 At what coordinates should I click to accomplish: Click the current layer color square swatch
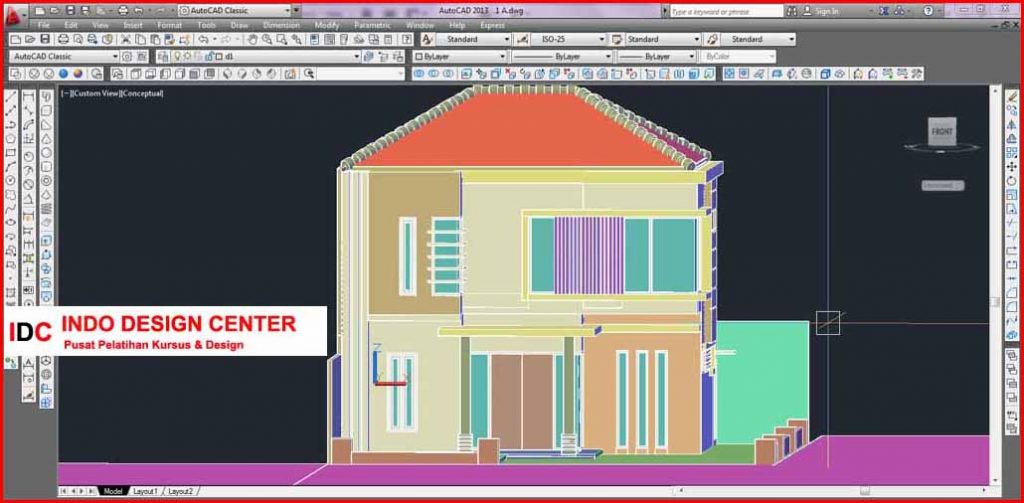[219, 57]
